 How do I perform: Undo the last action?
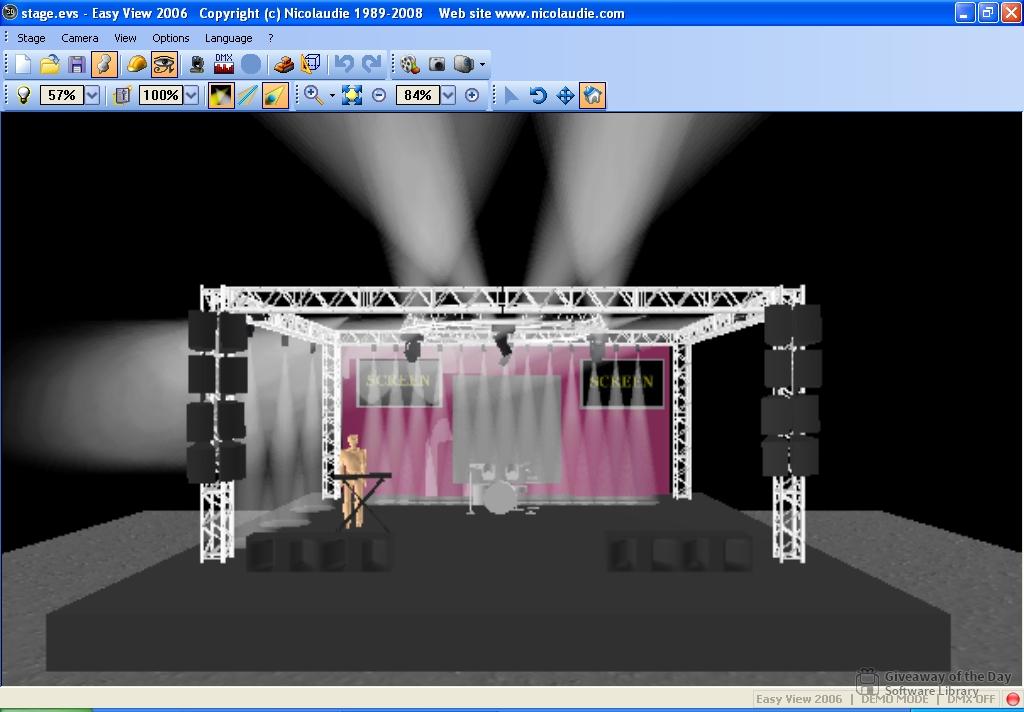pyautogui.click(x=344, y=64)
